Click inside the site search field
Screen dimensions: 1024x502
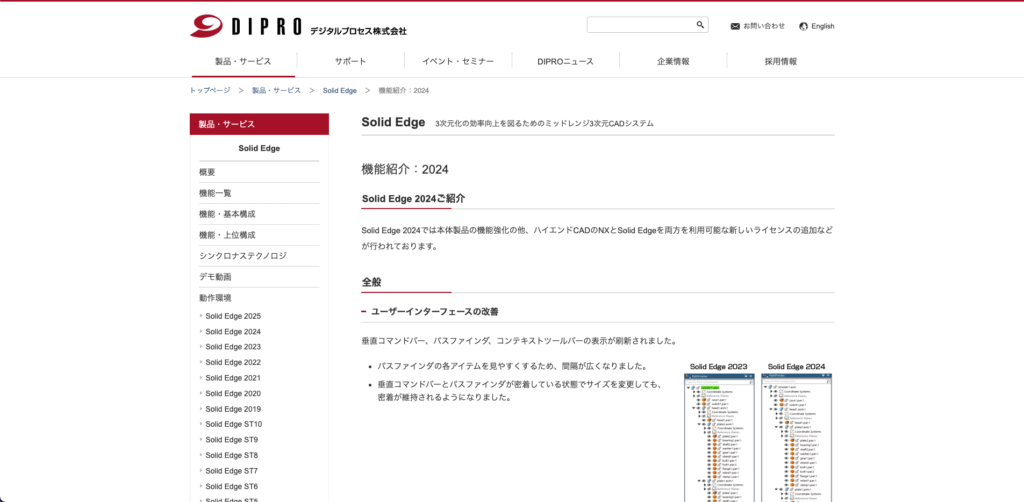(640, 25)
